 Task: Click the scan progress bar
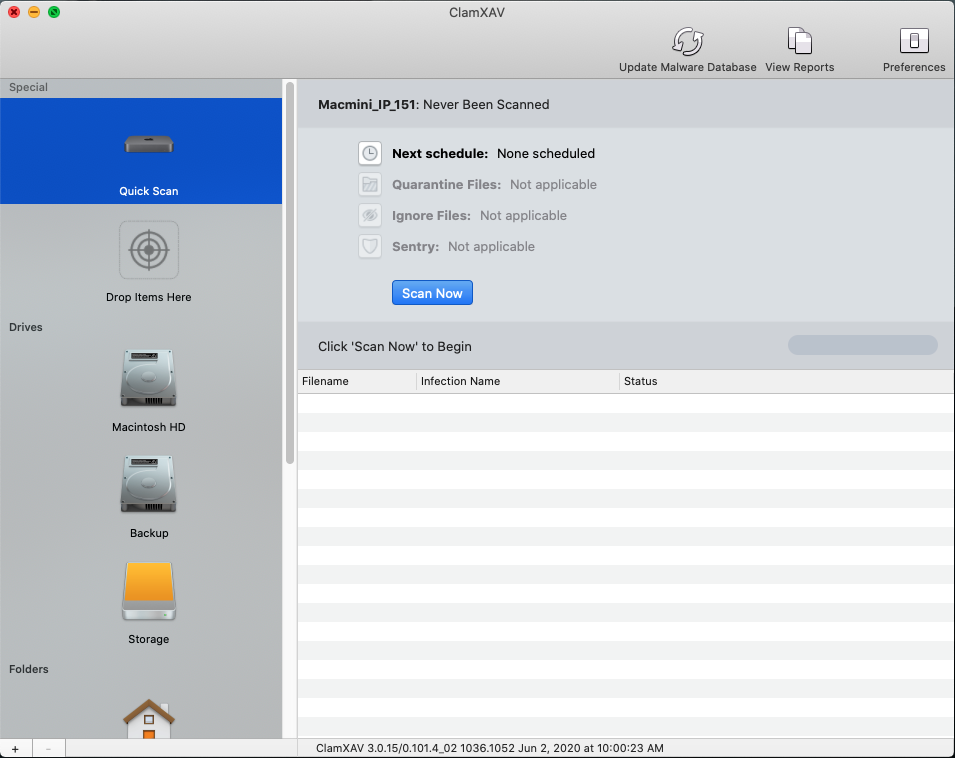[862, 345]
